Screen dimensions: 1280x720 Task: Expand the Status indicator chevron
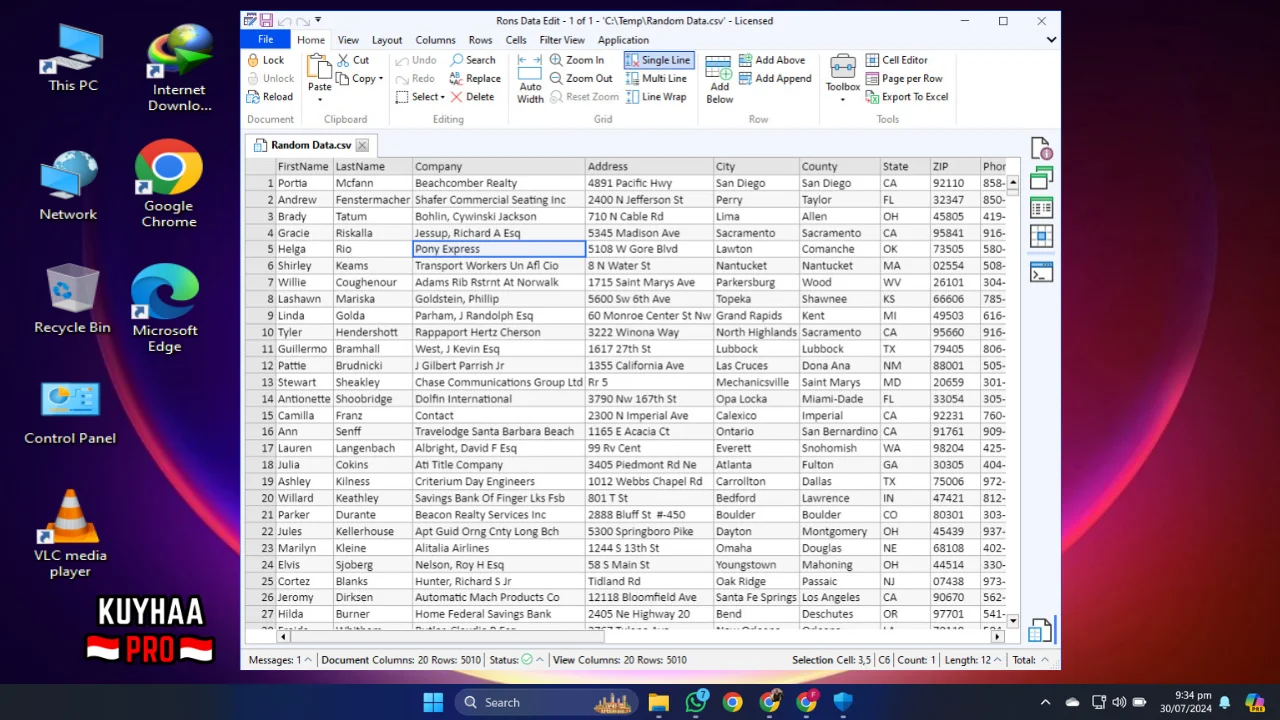point(540,660)
